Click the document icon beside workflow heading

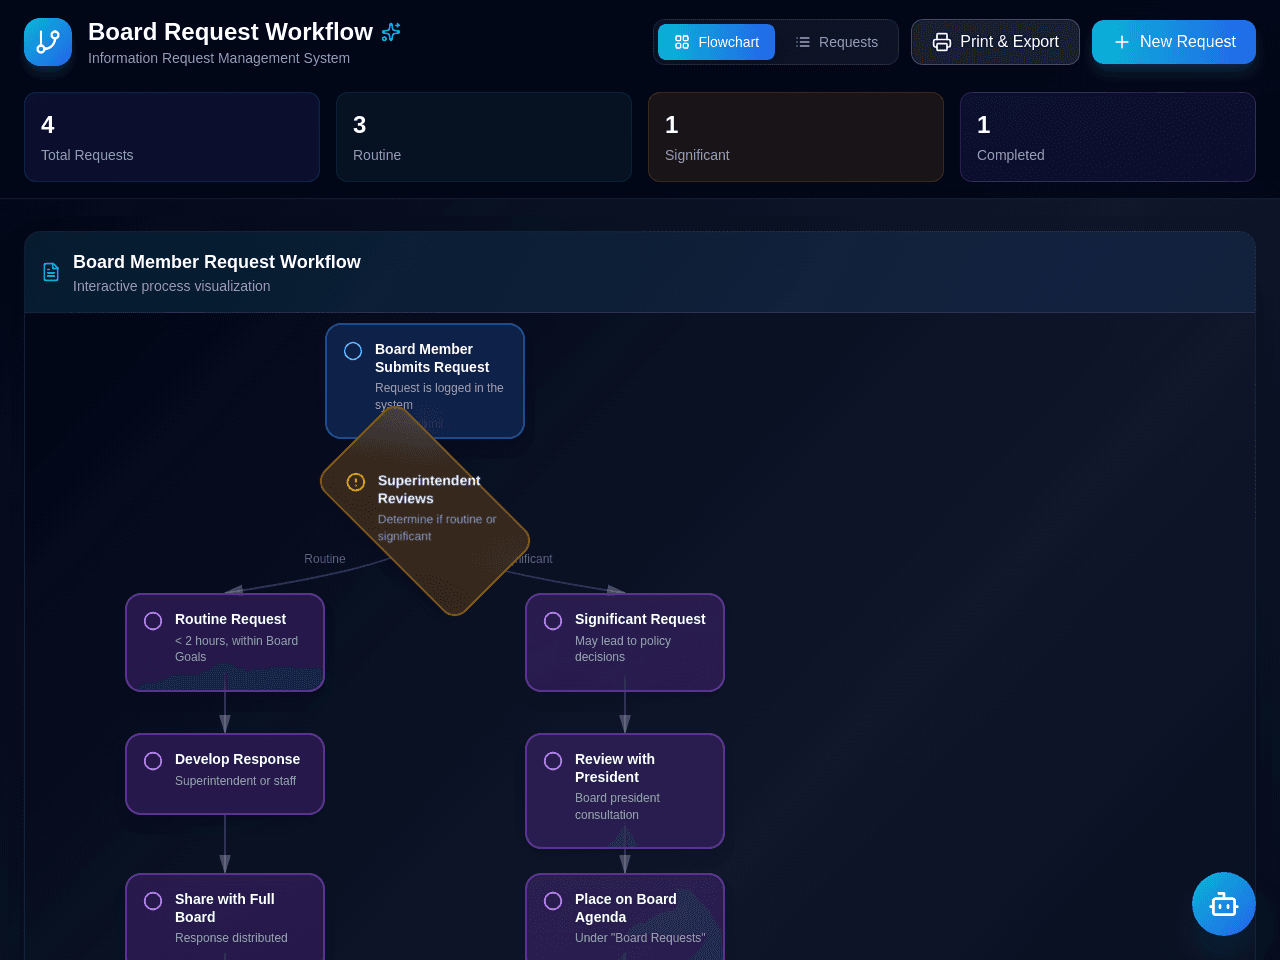click(51, 272)
